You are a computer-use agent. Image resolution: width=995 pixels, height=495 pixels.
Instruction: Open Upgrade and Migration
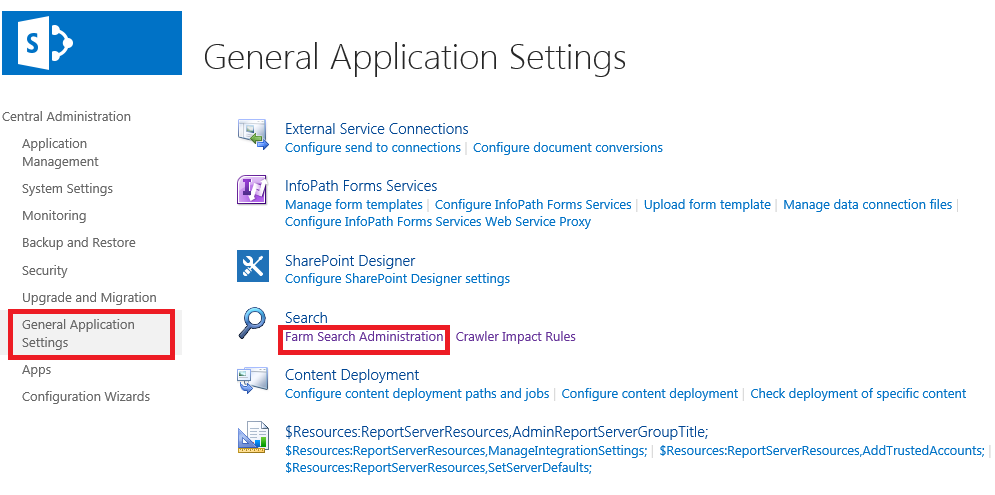pyautogui.click(x=89, y=298)
